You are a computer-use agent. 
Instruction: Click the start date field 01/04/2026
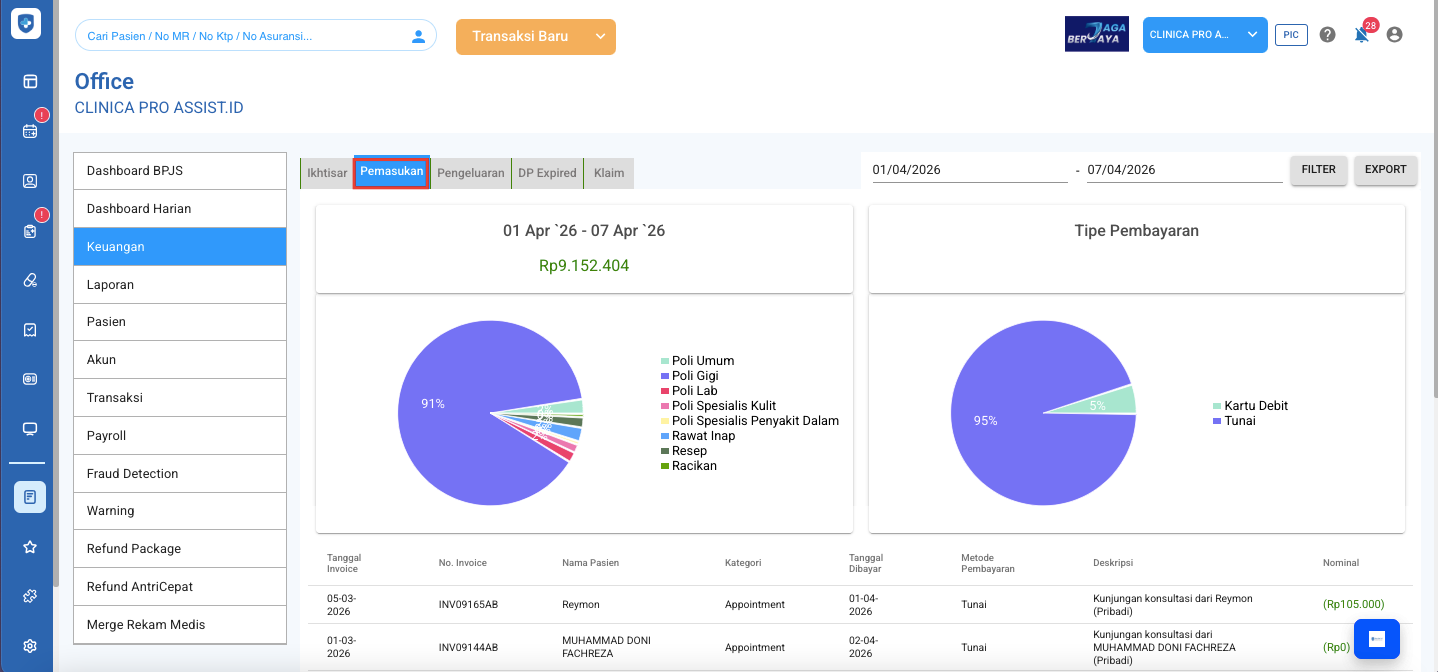(x=967, y=170)
